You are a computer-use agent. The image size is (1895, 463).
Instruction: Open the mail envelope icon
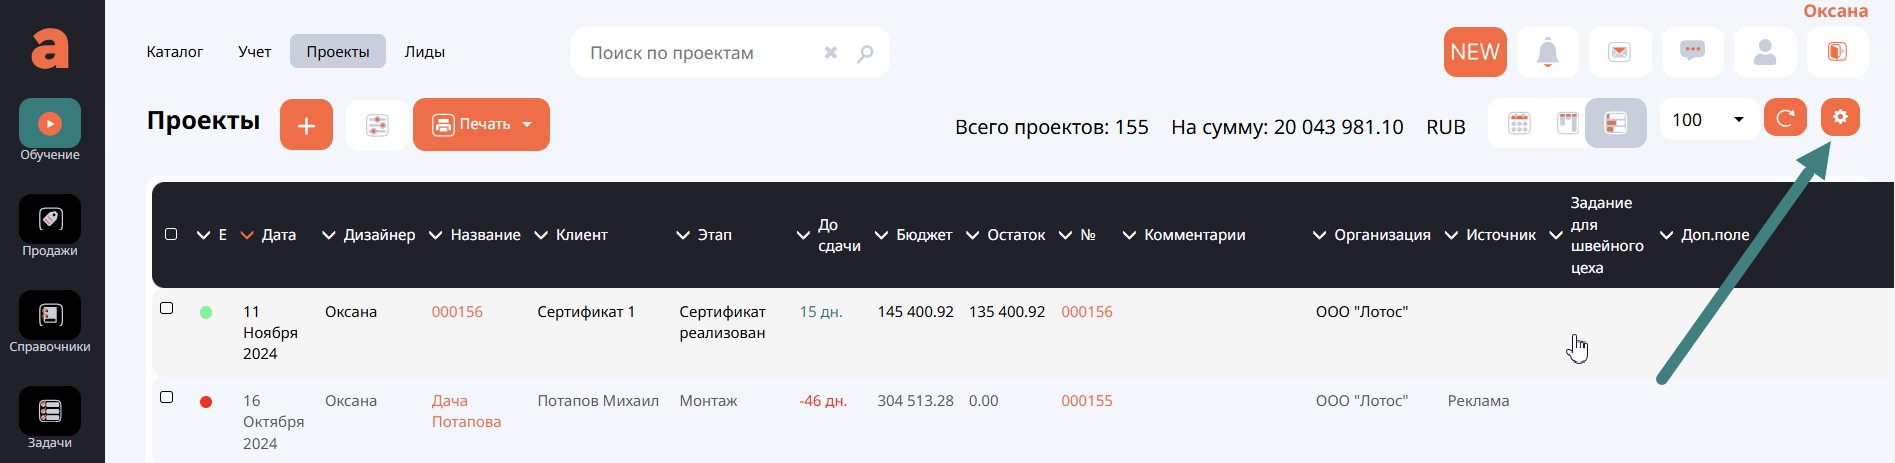tap(1619, 52)
